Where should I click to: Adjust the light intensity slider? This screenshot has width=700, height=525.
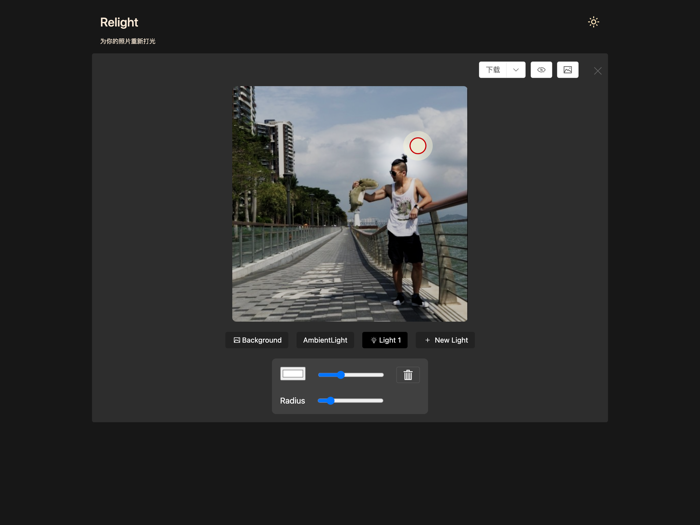(350, 375)
